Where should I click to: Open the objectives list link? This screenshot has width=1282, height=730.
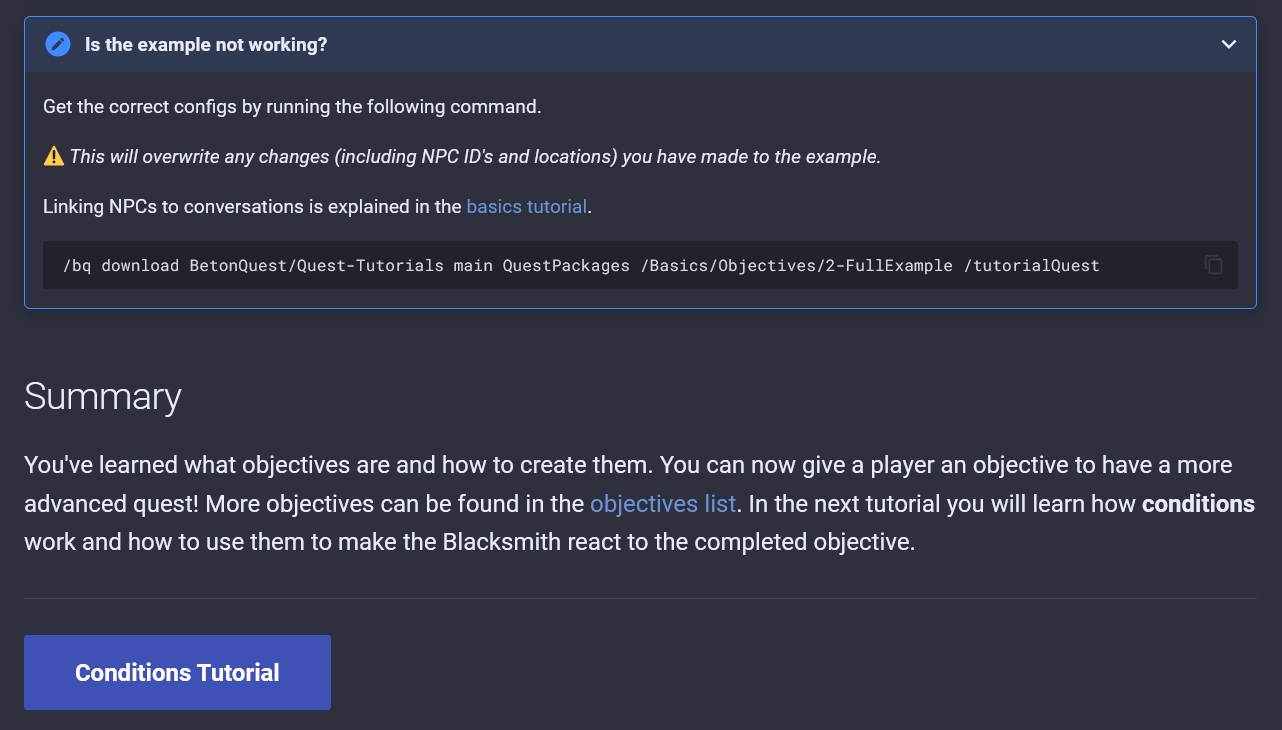point(663,504)
